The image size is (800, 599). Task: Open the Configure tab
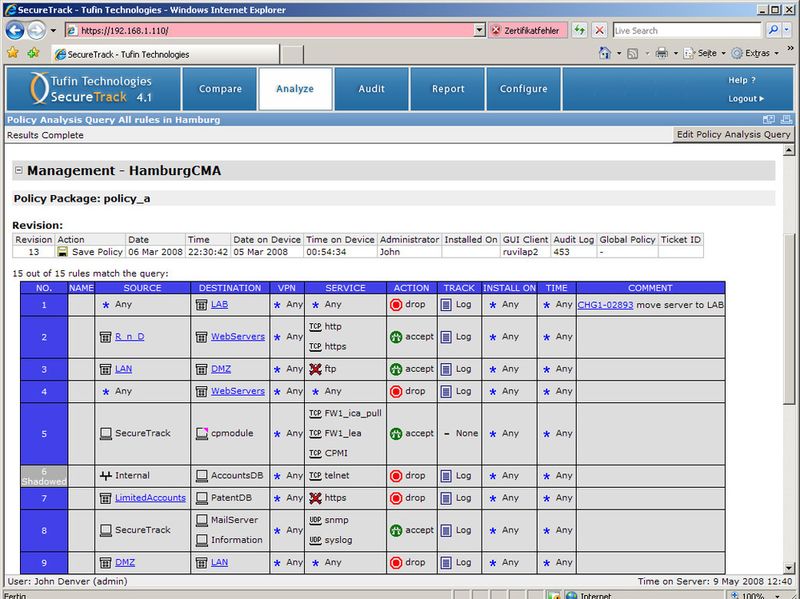(x=523, y=89)
